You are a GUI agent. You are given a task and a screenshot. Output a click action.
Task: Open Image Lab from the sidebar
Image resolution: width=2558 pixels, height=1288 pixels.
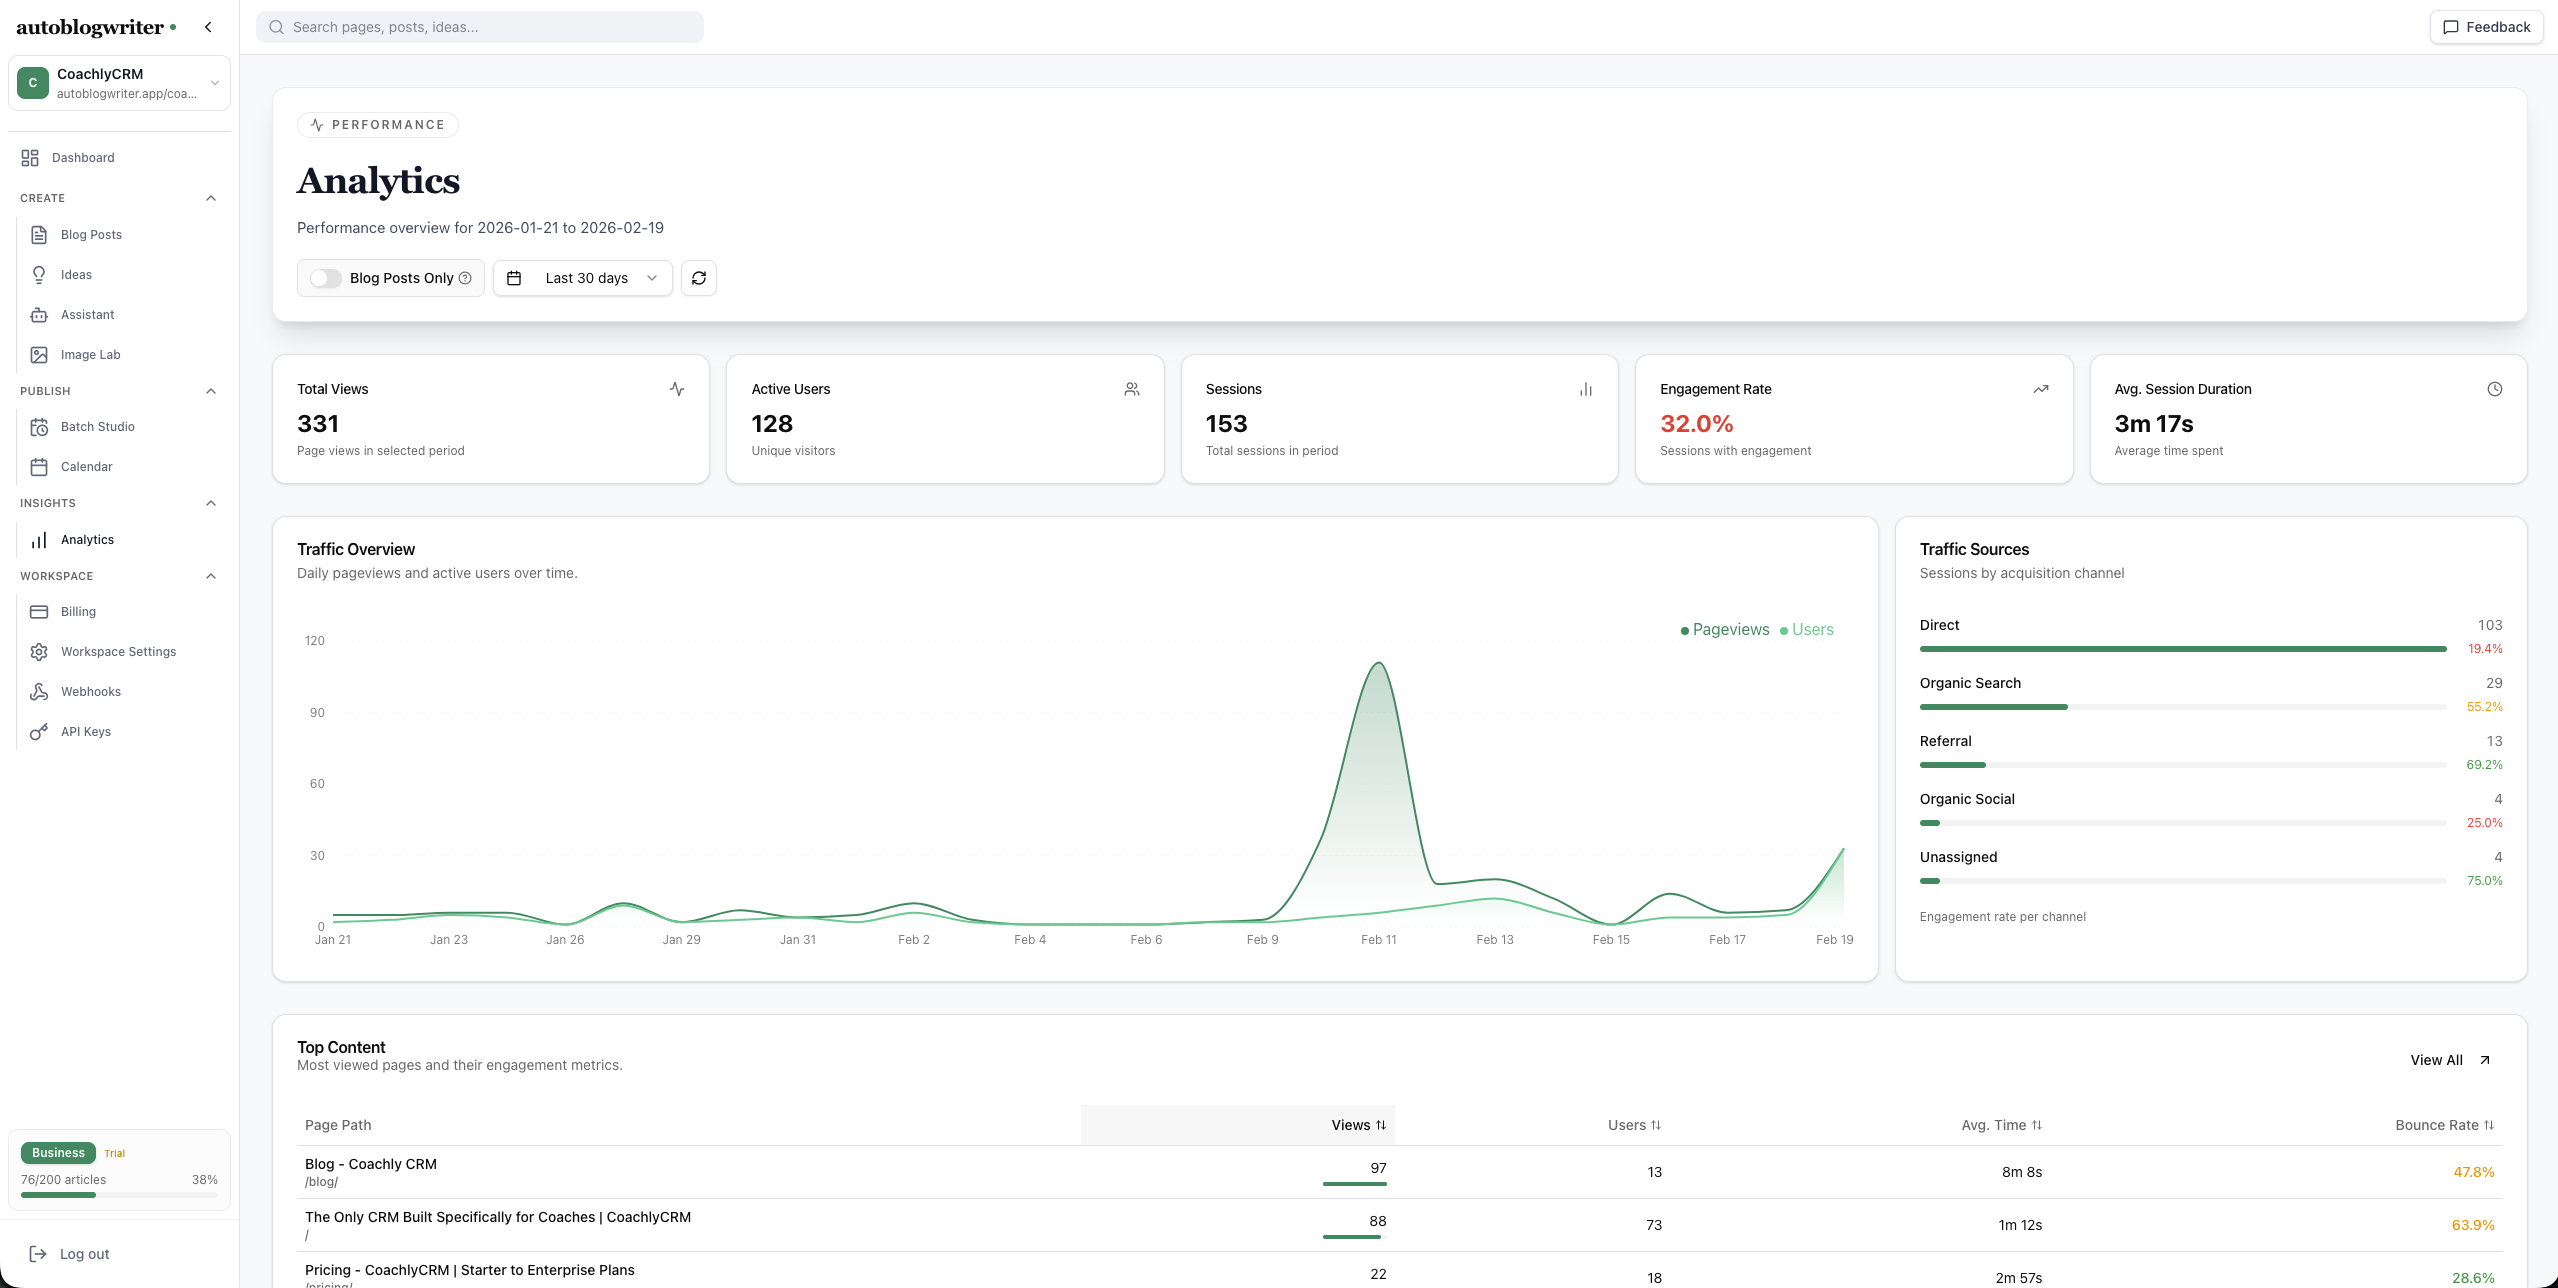(90, 355)
